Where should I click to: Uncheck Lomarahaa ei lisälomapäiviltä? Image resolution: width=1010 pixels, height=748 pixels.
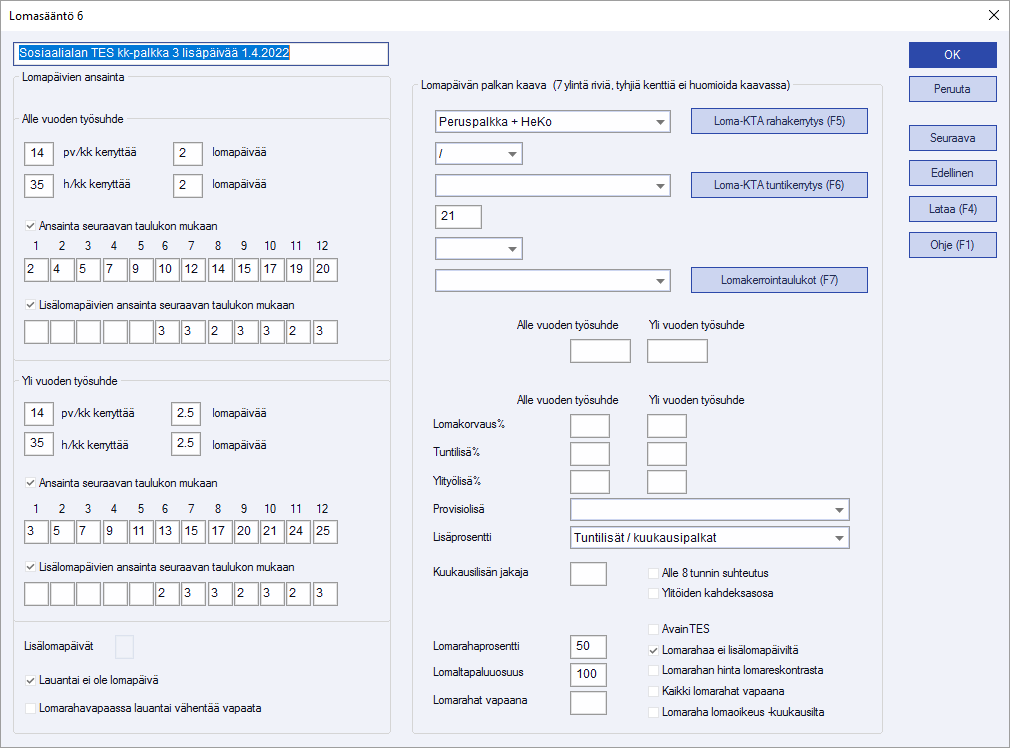(654, 650)
